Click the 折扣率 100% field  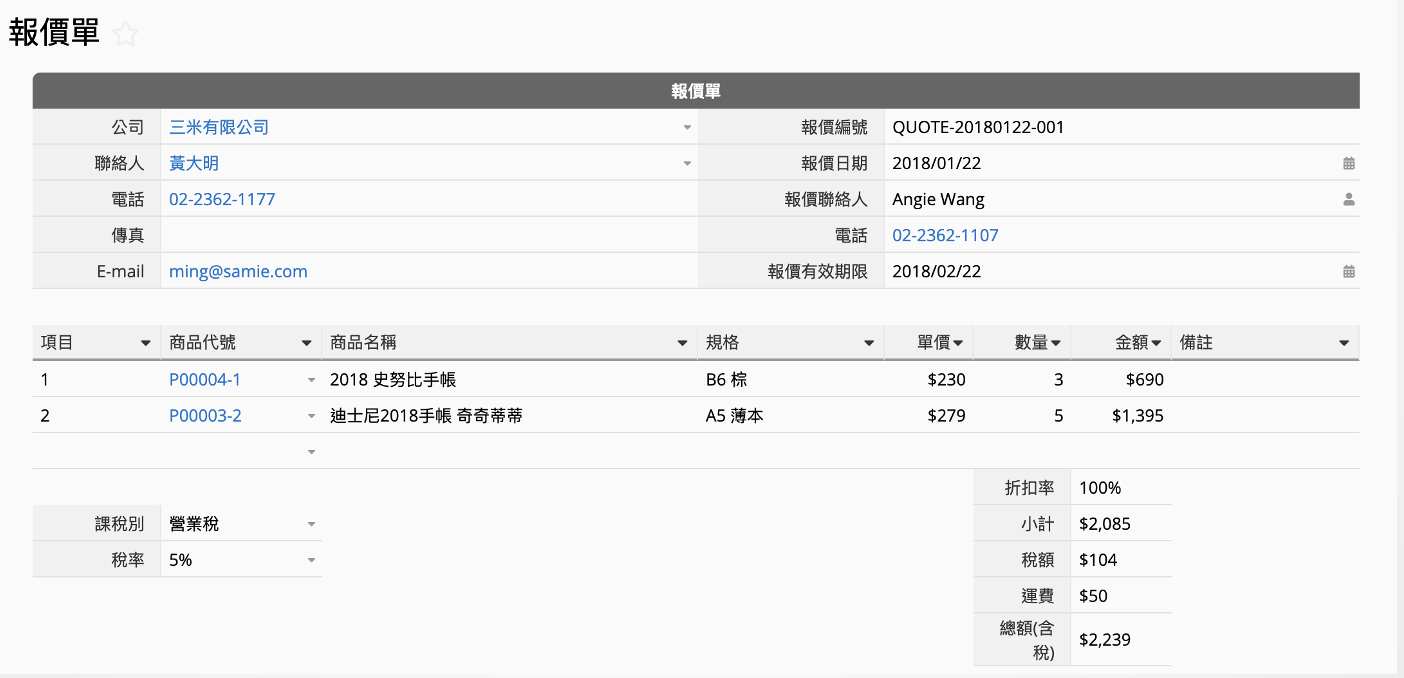pos(1120,488)
